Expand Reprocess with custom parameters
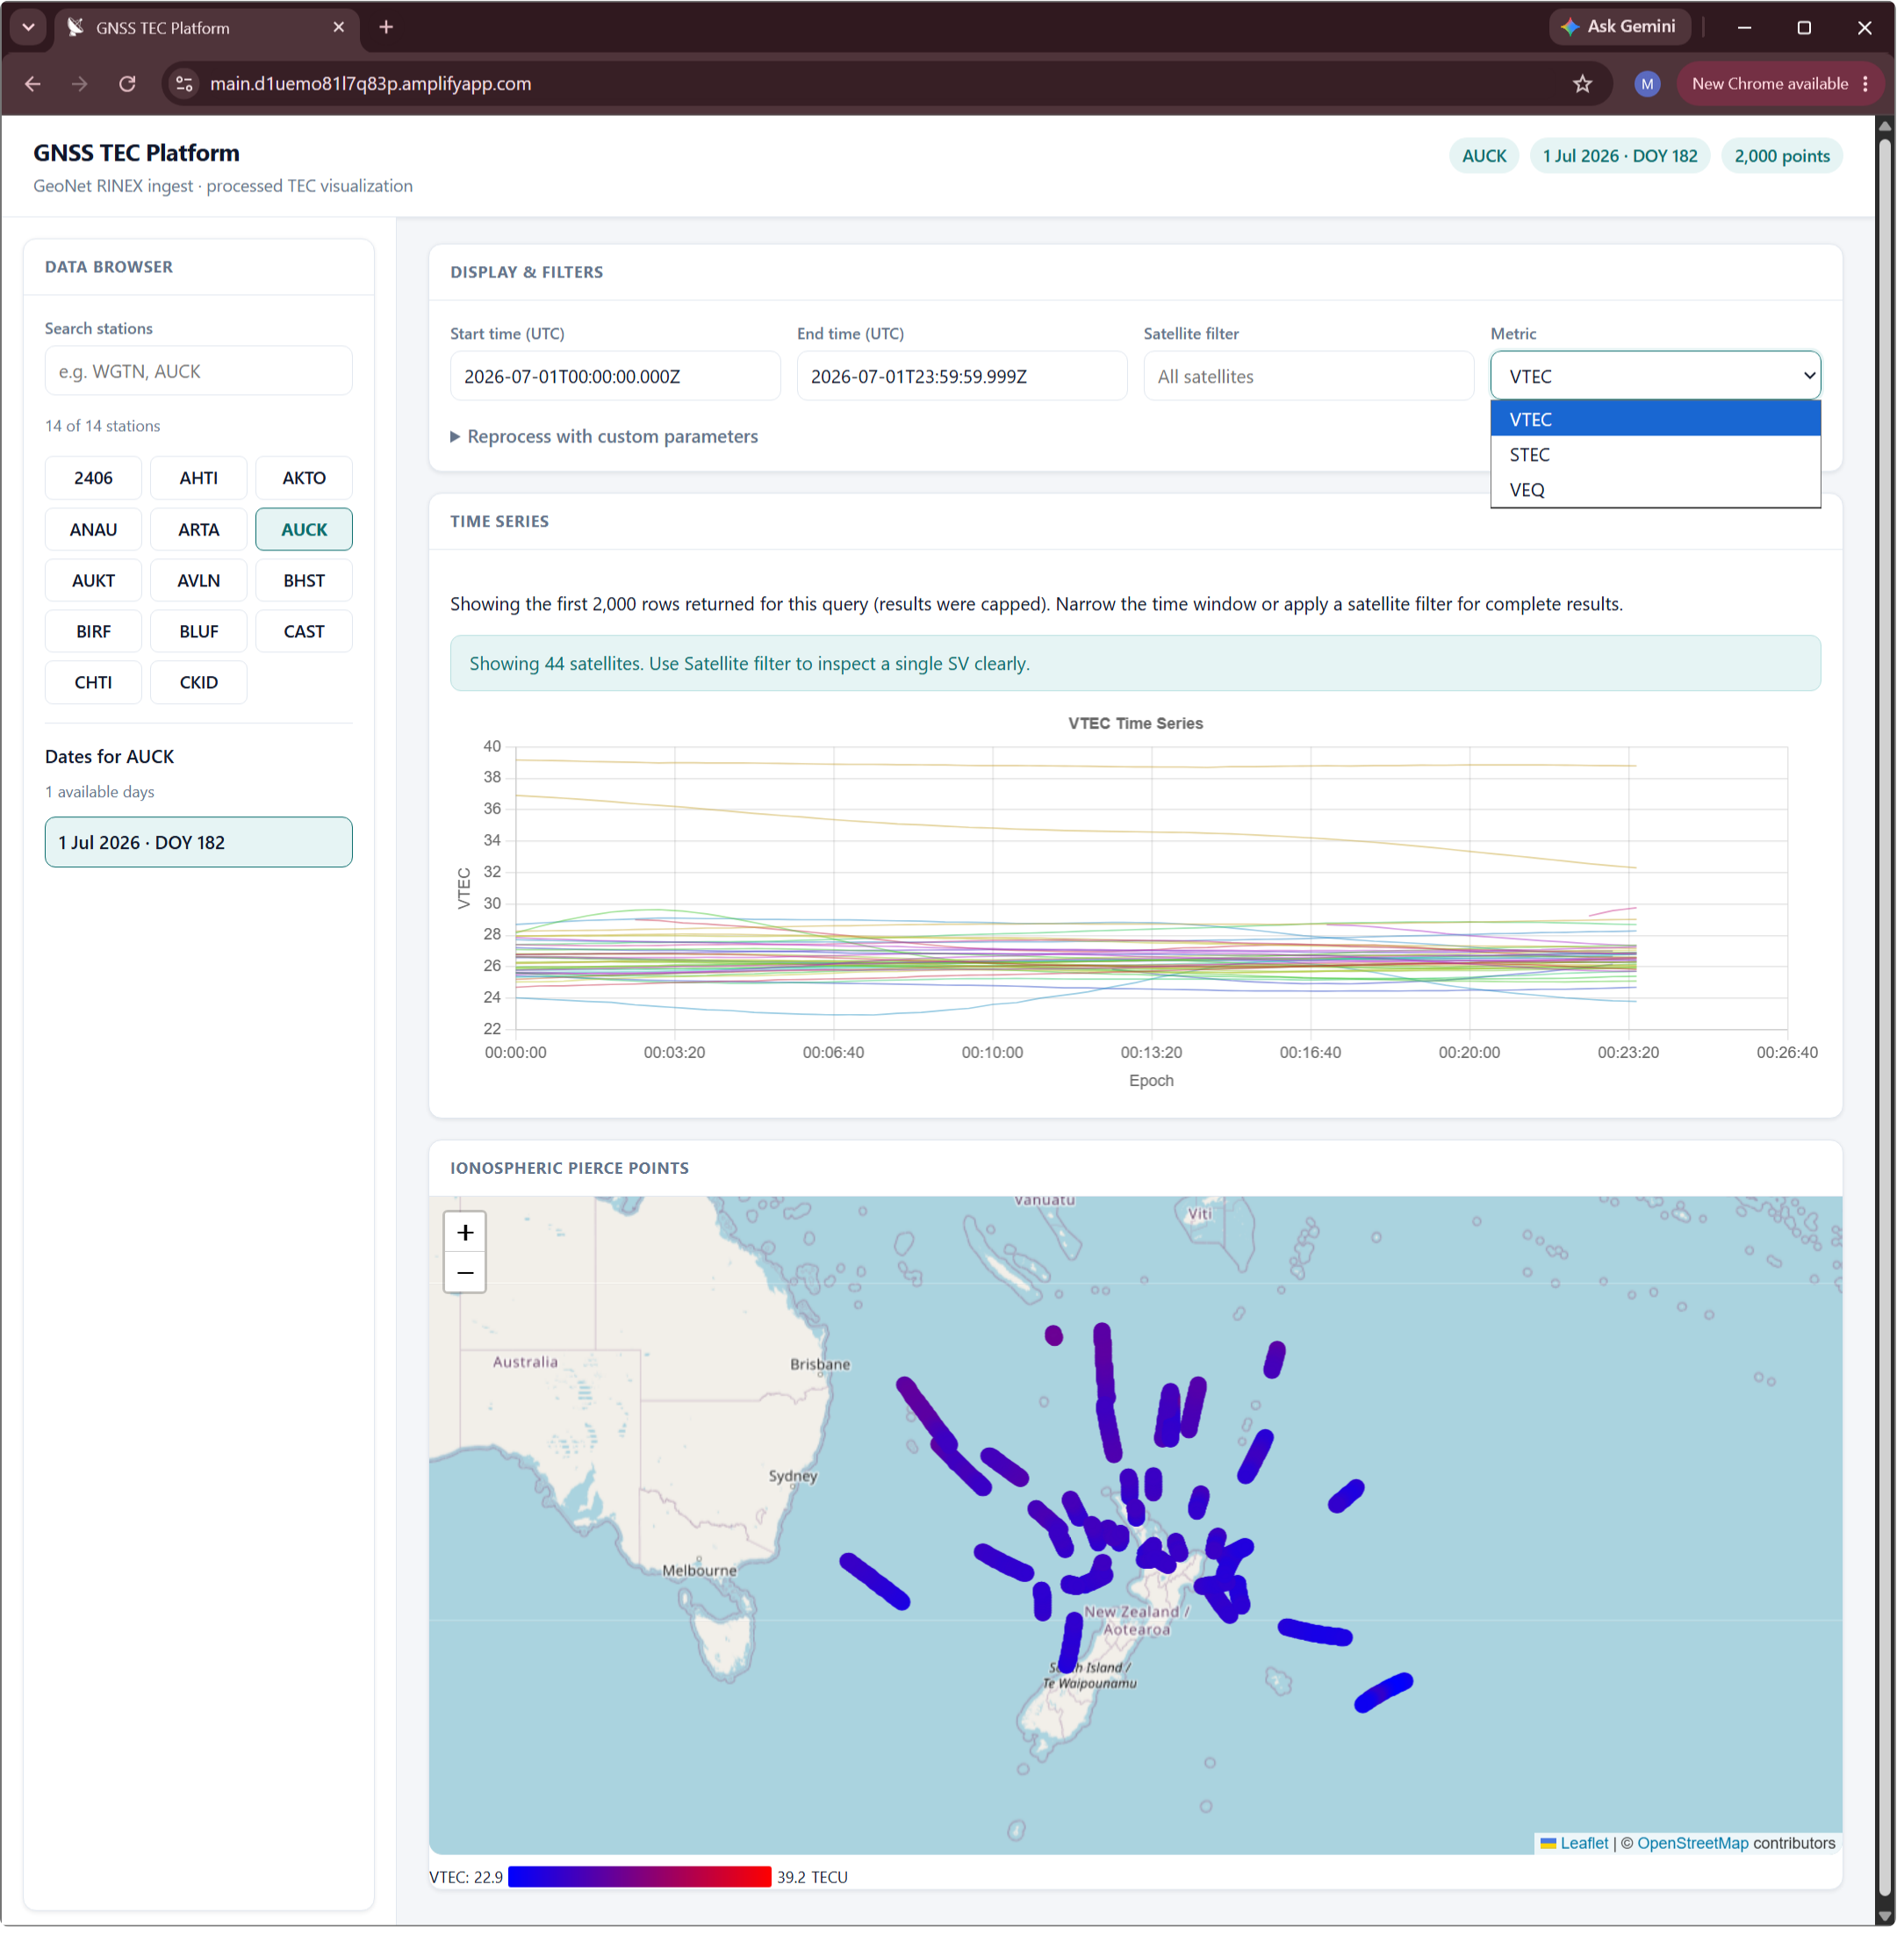The height and width of the screenshot is (1935, 1904). click(606, 438)
